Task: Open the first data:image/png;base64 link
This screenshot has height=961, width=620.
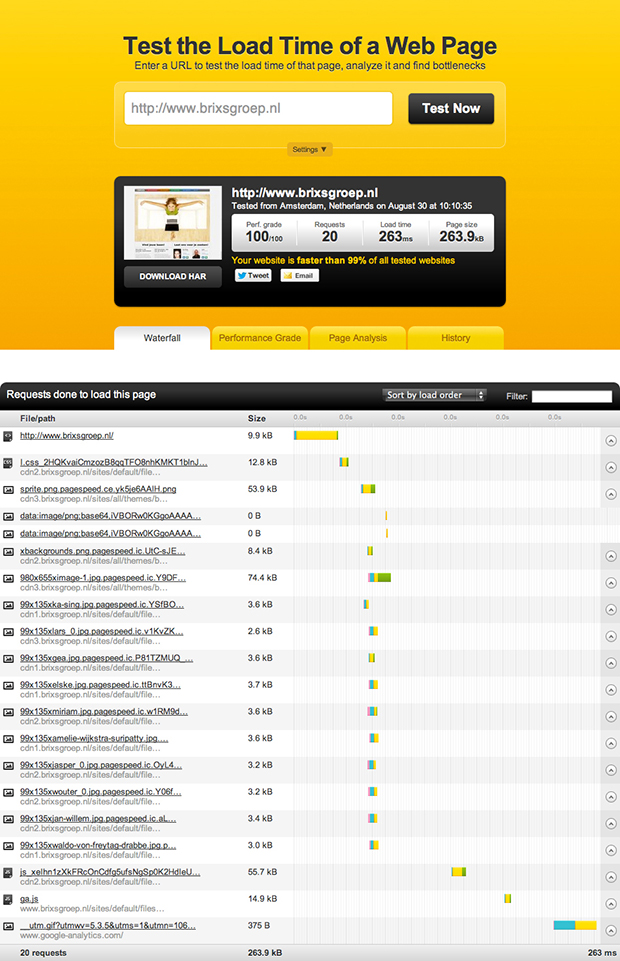Action: (x=110, y=516)
